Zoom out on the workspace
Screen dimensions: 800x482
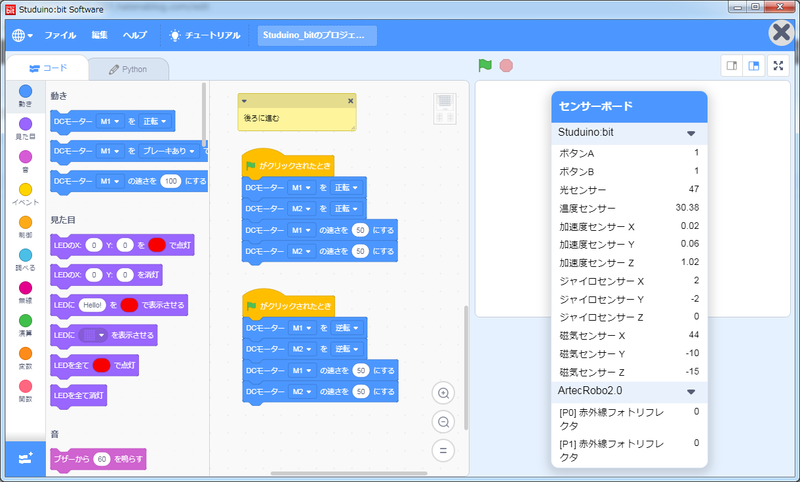pos(443,422)
